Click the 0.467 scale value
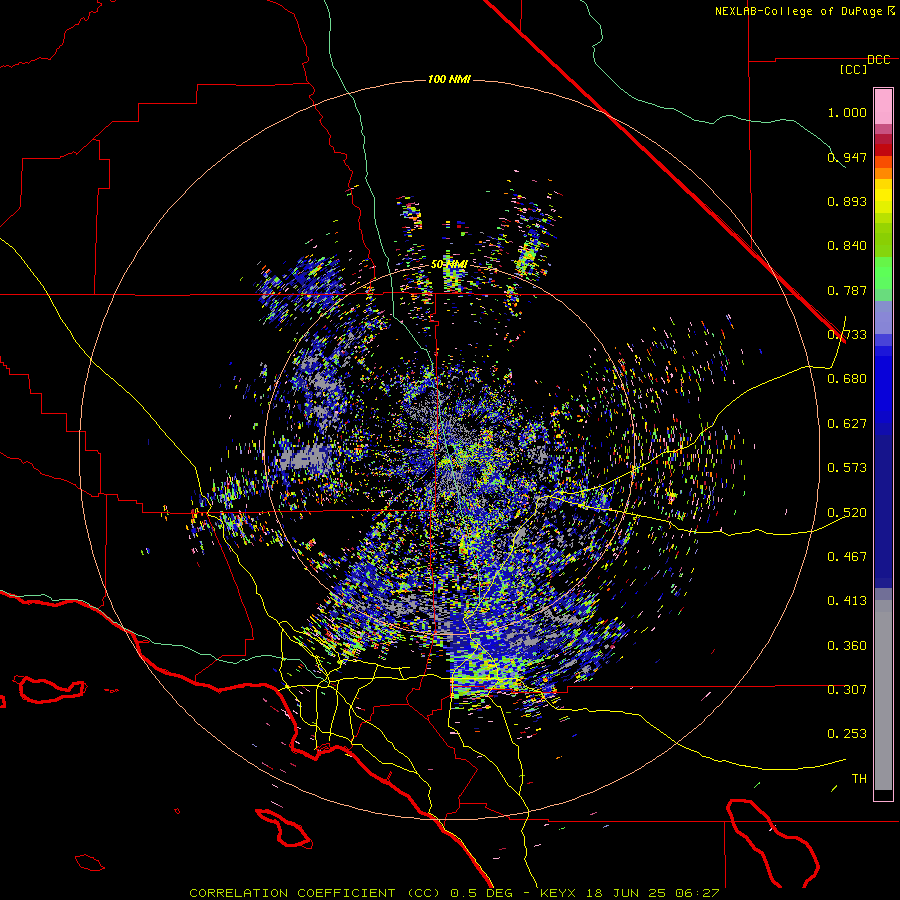The height and width of the screenshot is (900, 900). tap(847, 557)
